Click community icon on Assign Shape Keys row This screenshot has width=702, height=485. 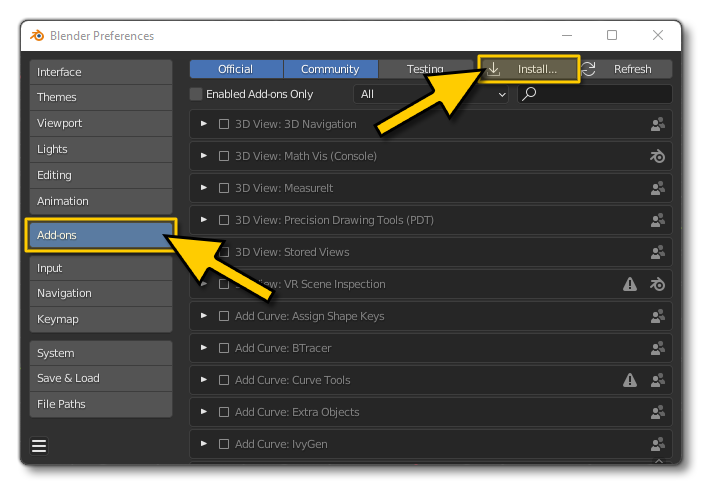[x=657, y=316]
